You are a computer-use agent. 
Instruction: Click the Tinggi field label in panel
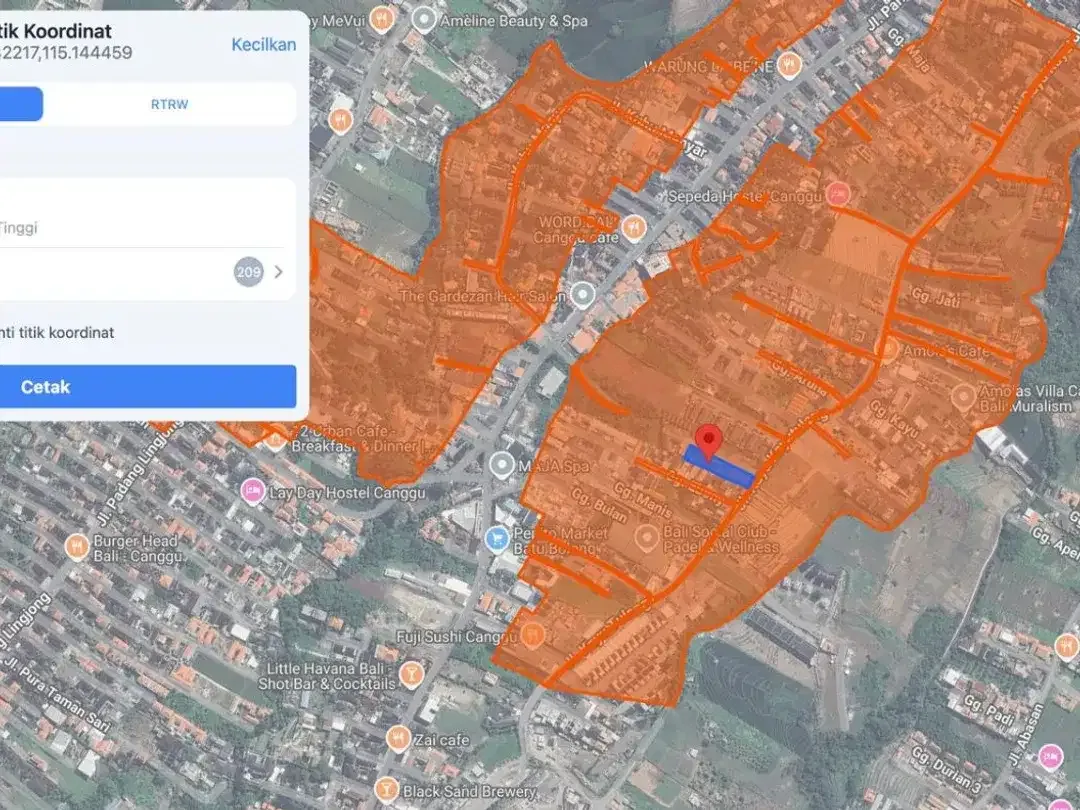coord(18,228)
